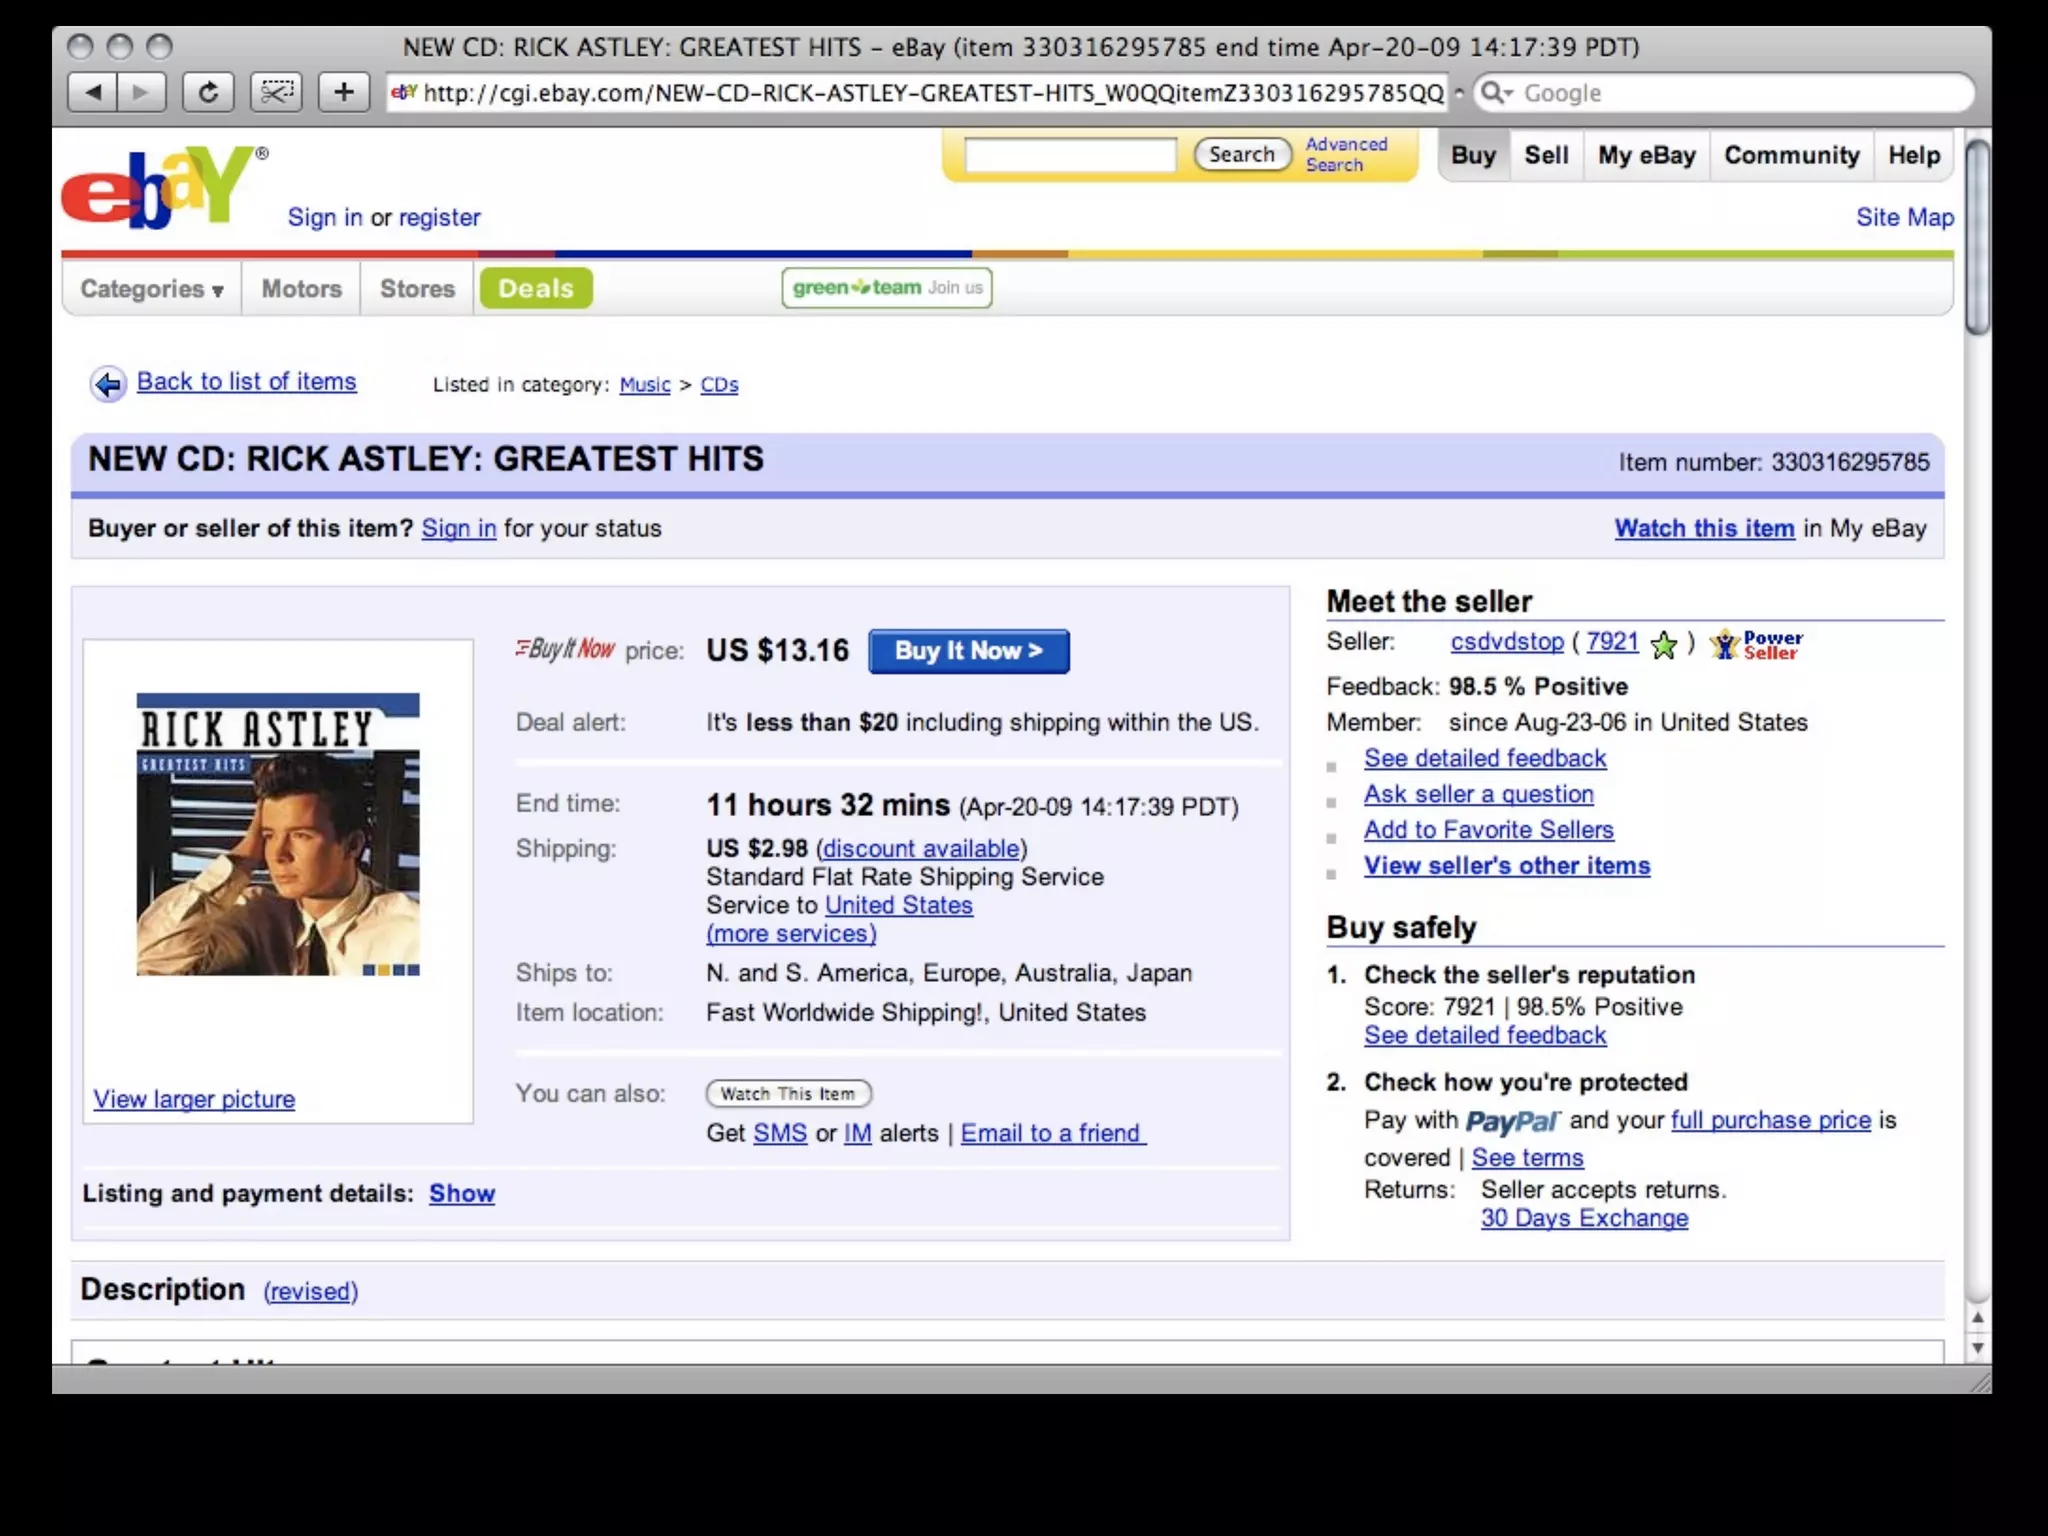Open the My eBay tab
Screen dimensions: 2048x1536
(1646, 156)
